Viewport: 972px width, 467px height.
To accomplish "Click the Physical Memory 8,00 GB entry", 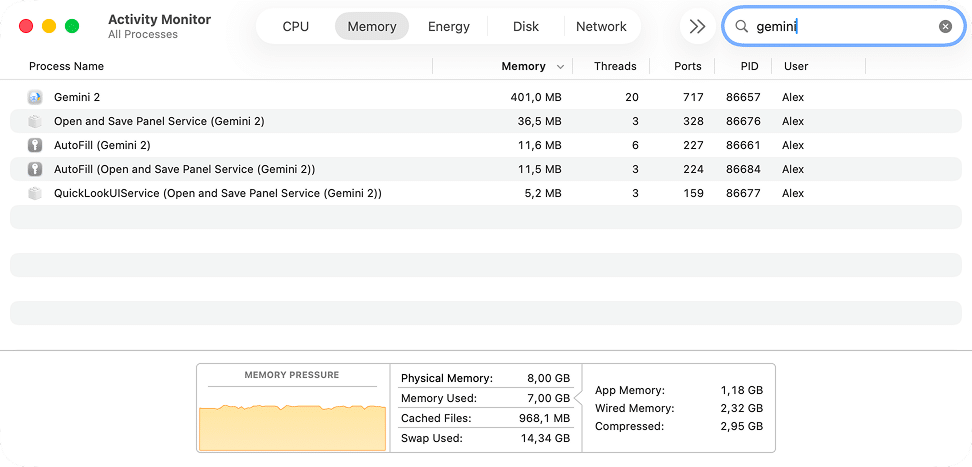I will pos(485,378).
